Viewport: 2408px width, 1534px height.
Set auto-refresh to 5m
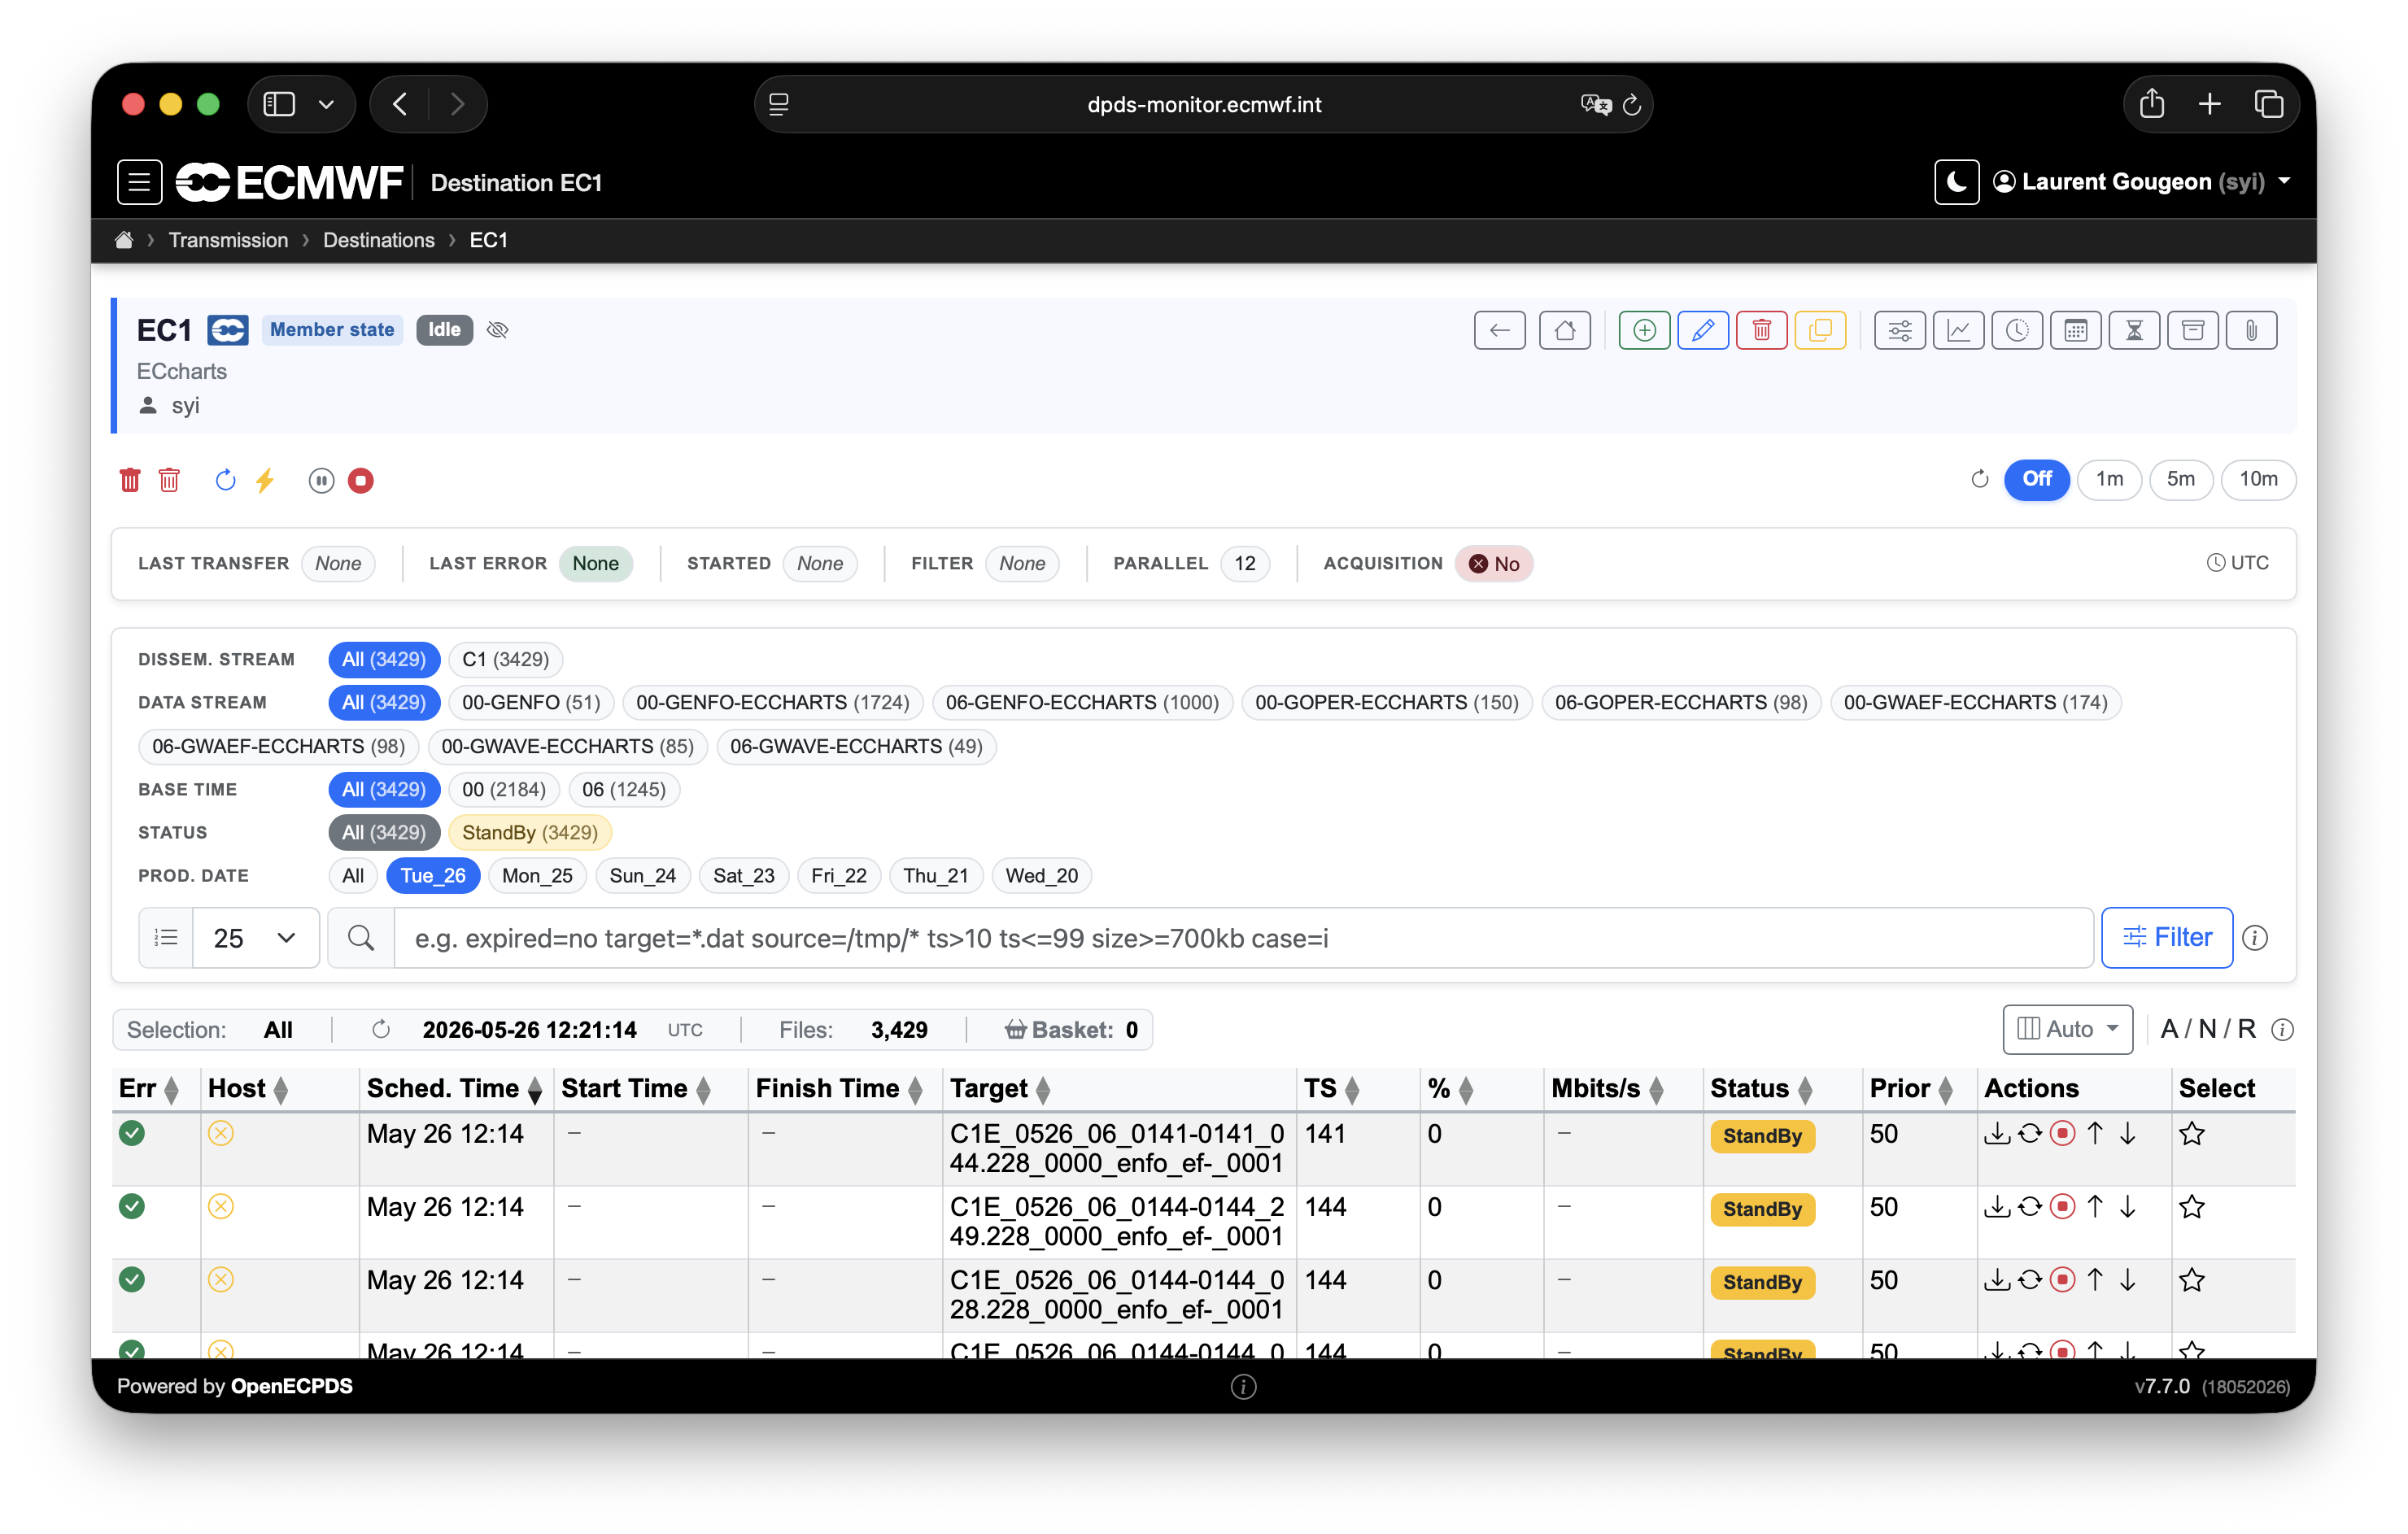(x=2180, y=479)
